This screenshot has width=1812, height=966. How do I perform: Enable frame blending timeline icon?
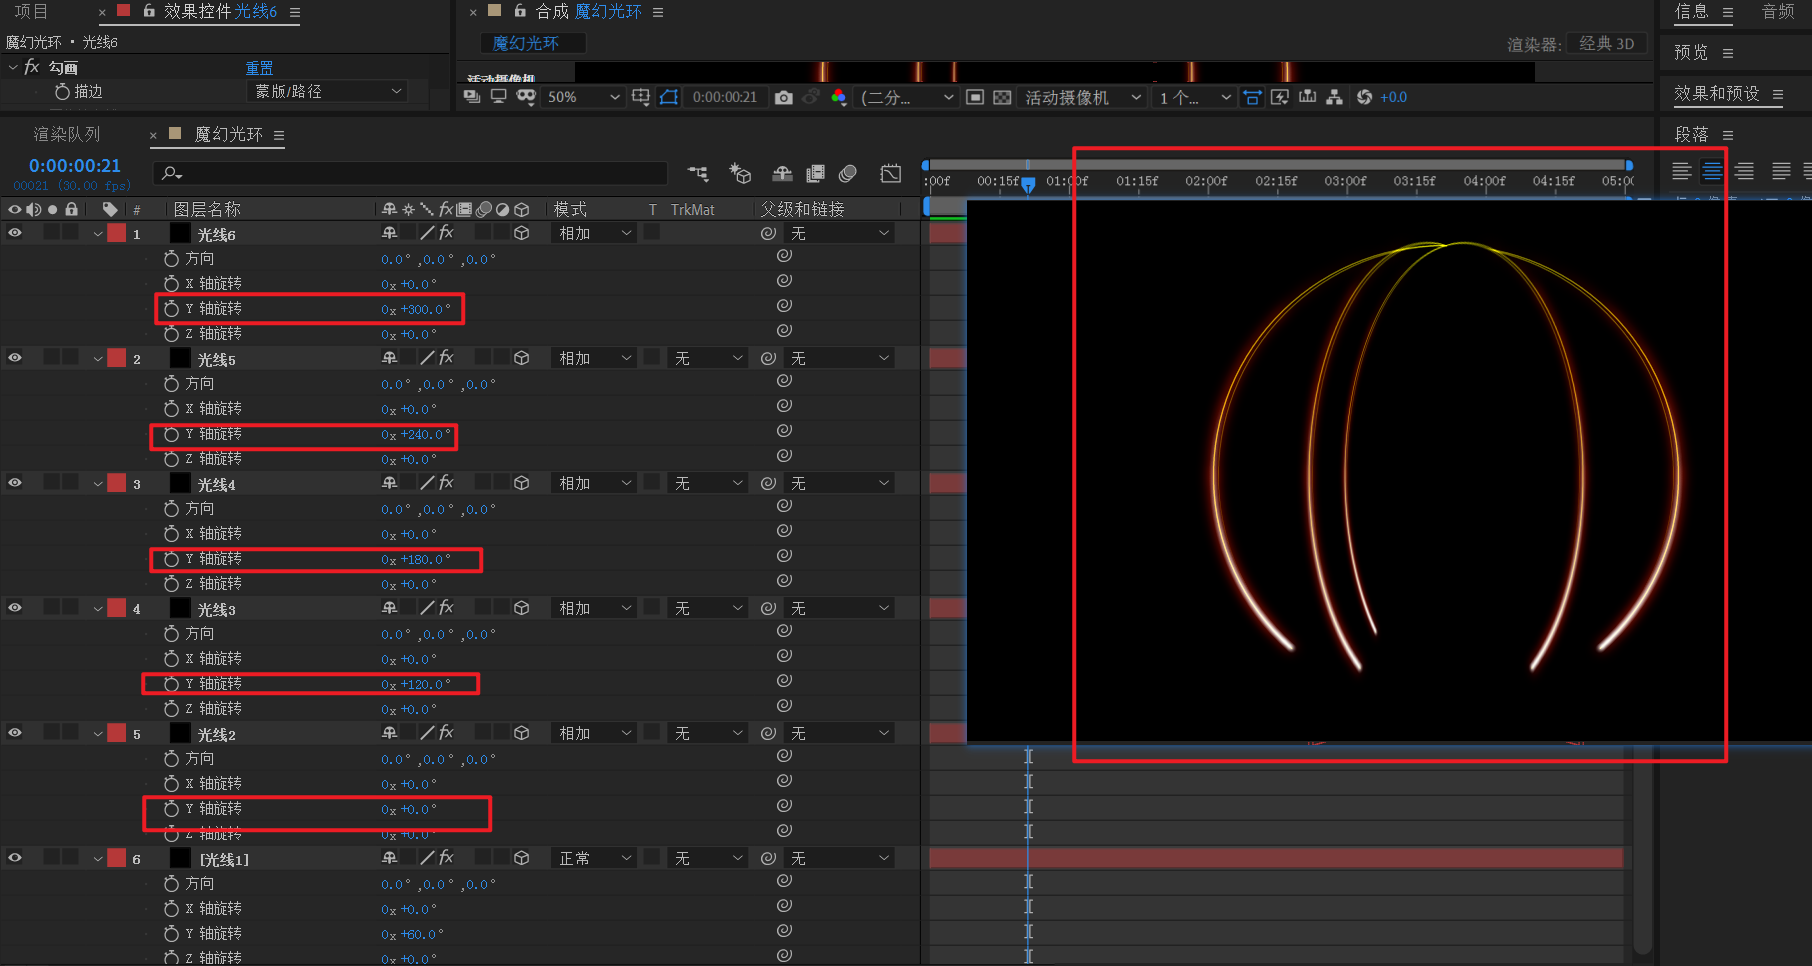point(815,174)
